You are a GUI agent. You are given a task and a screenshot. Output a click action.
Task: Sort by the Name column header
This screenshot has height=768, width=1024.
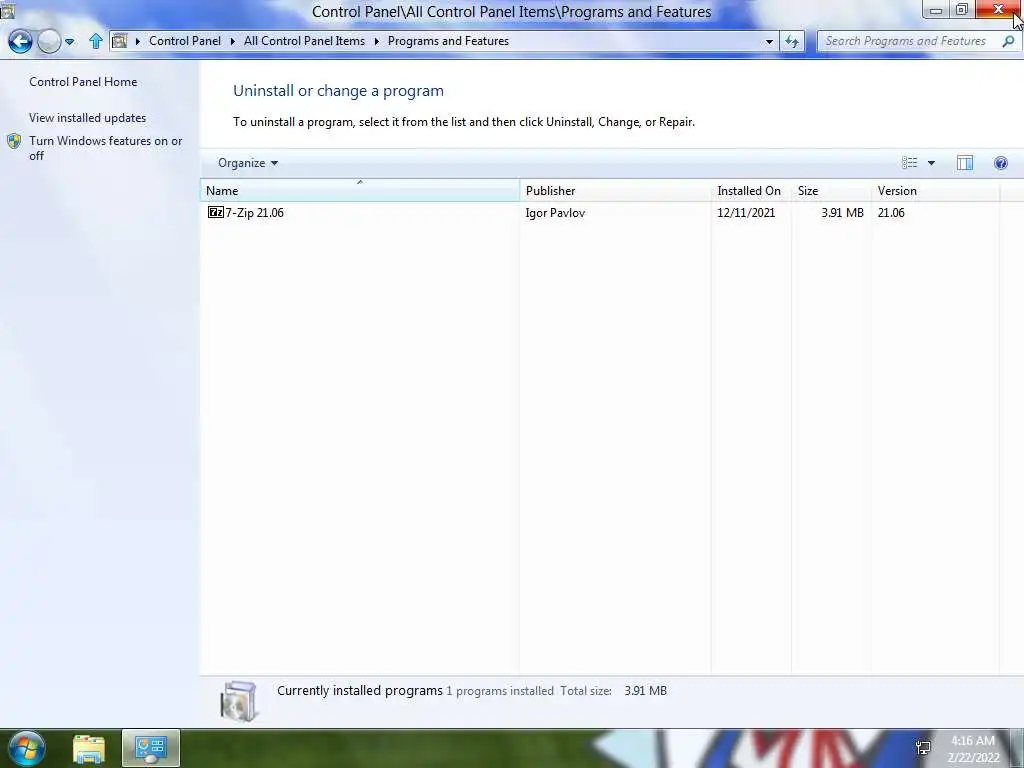[360, 191]
